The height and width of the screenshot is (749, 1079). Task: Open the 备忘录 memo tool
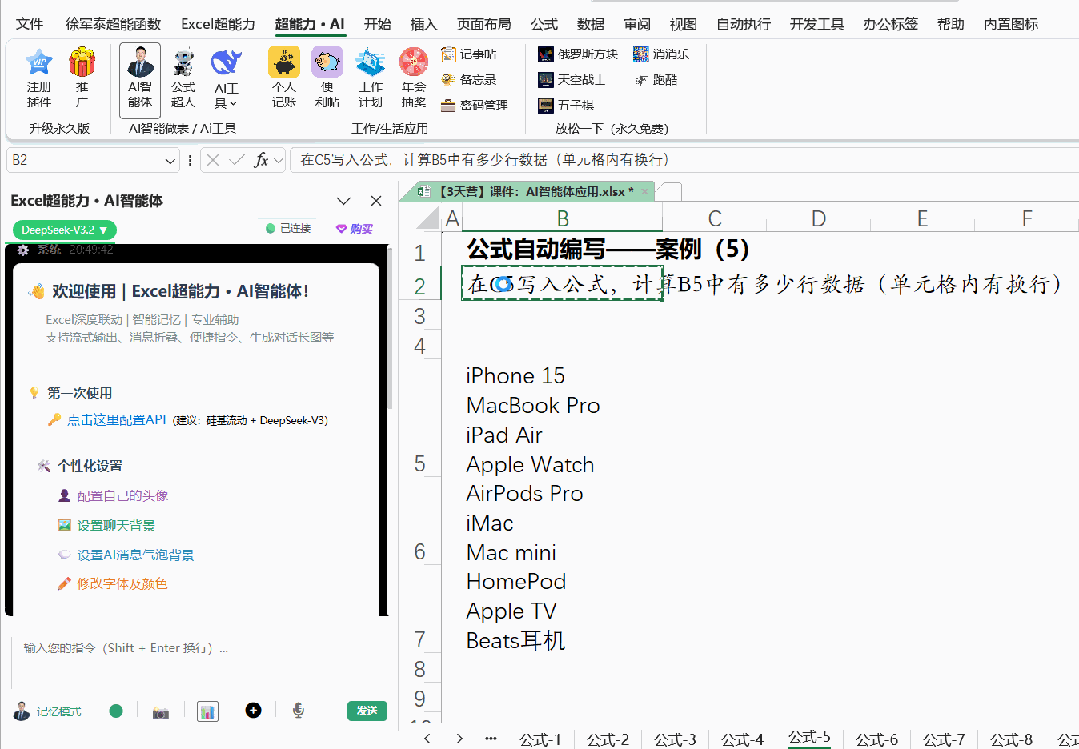coord(469,80)
